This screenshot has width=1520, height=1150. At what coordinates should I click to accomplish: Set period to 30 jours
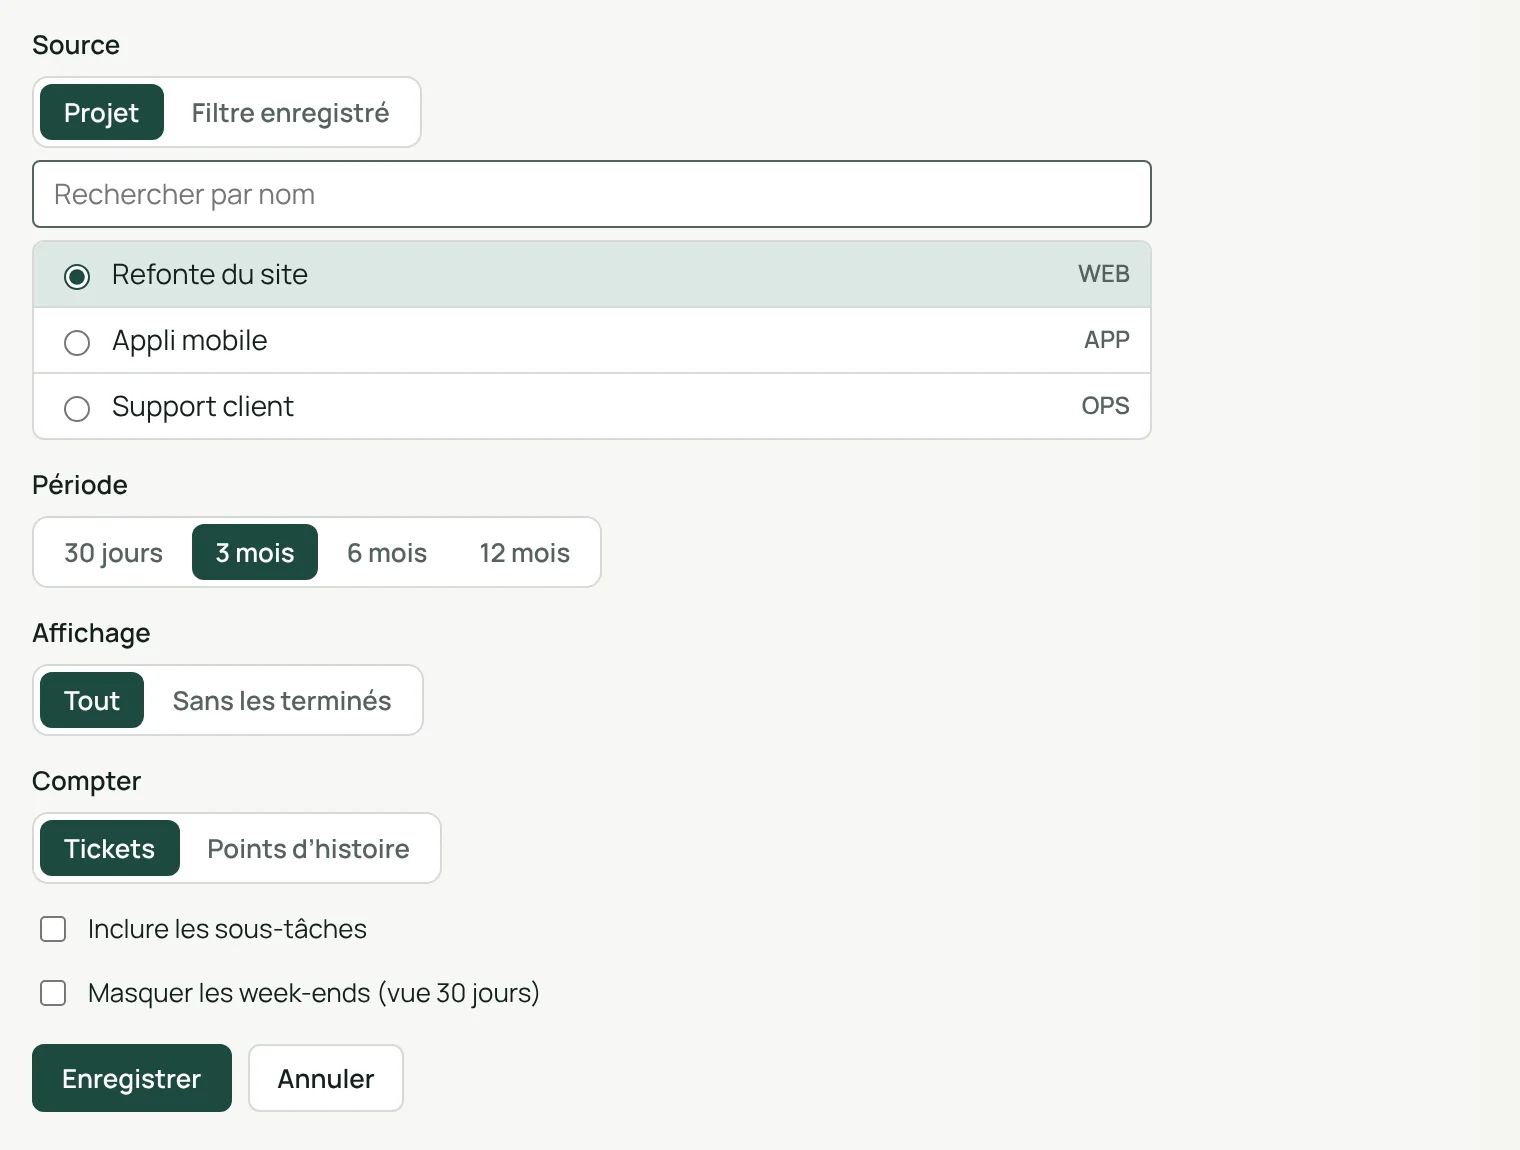click(113, 552)
